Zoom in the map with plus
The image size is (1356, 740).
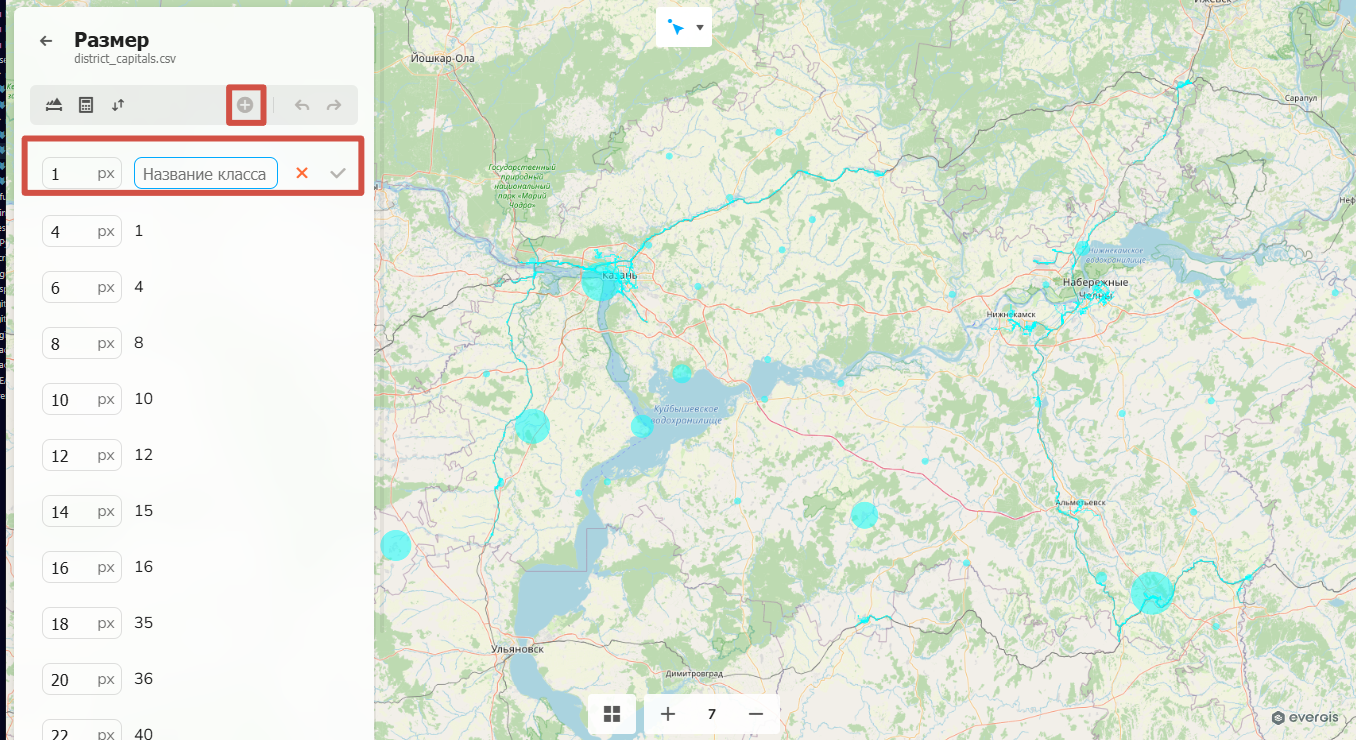tap(668, 714)
